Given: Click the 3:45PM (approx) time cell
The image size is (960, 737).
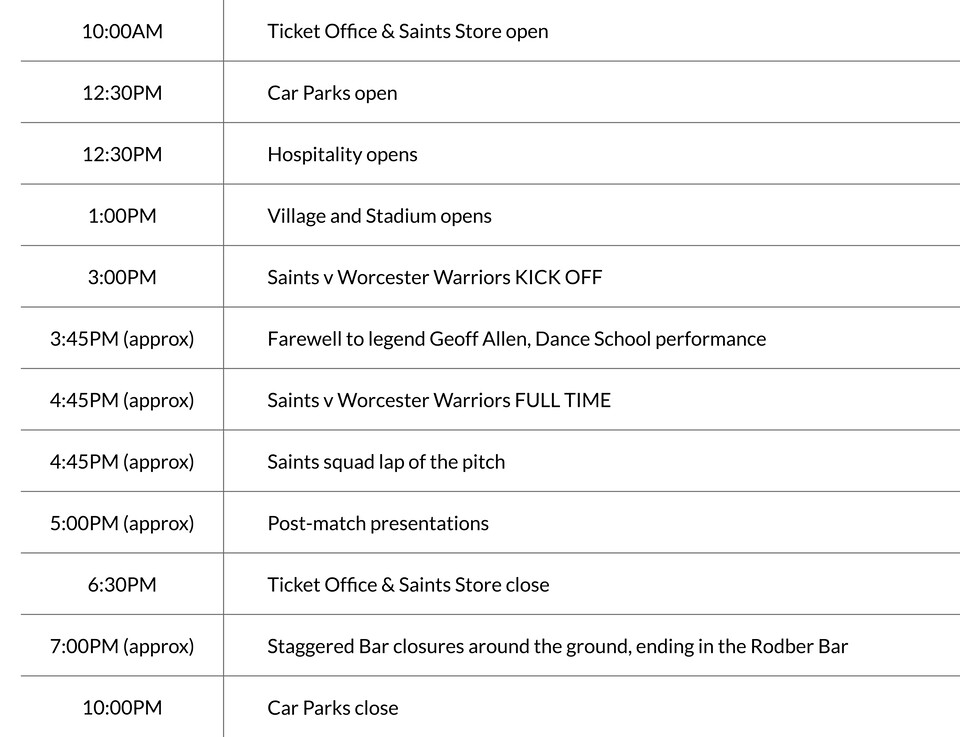Looking at the screenshot, I should point(122,339).
